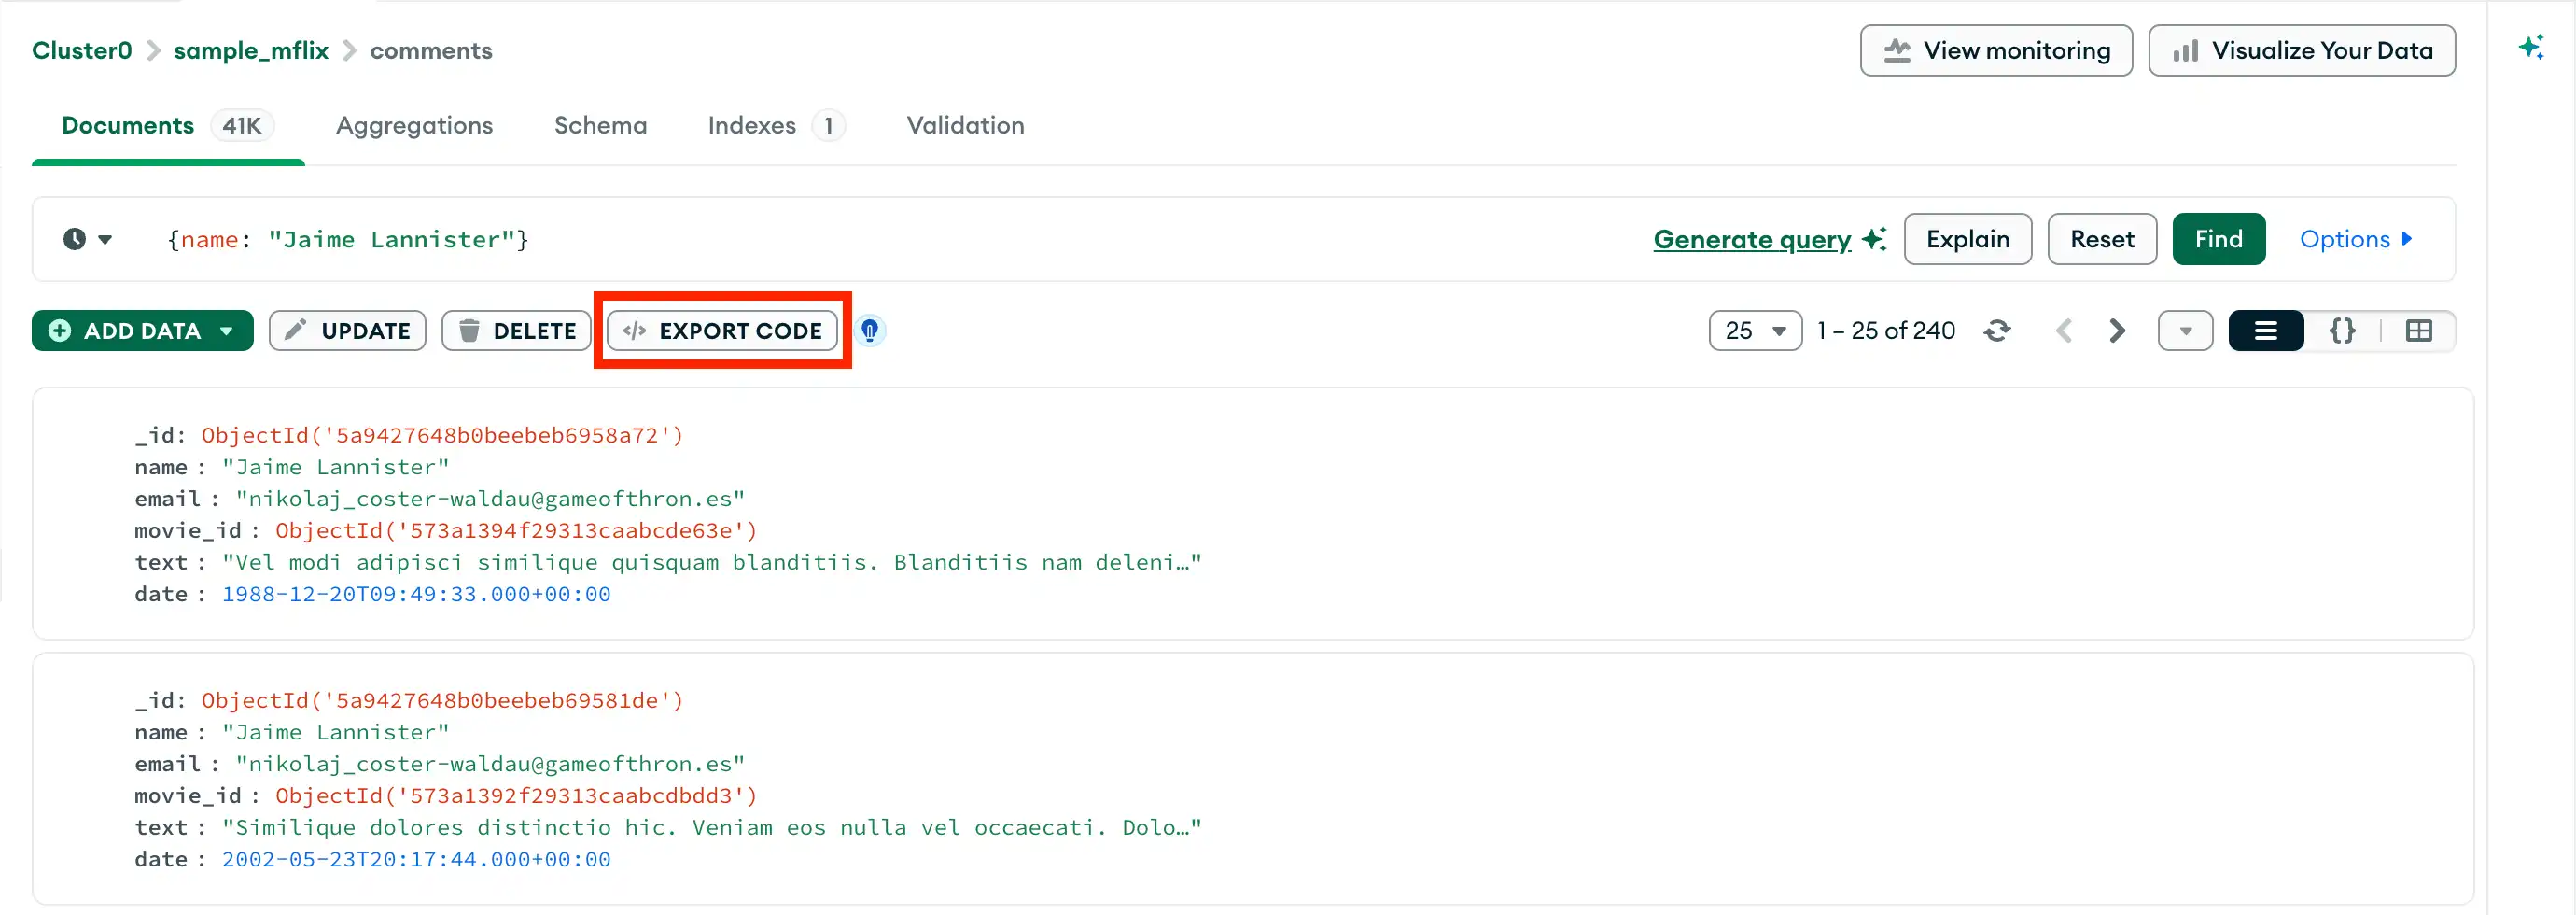Switch to the Aggregations tab
Image resolution: width=2576 pixels, height=915 pixels.
click(415, 126)
